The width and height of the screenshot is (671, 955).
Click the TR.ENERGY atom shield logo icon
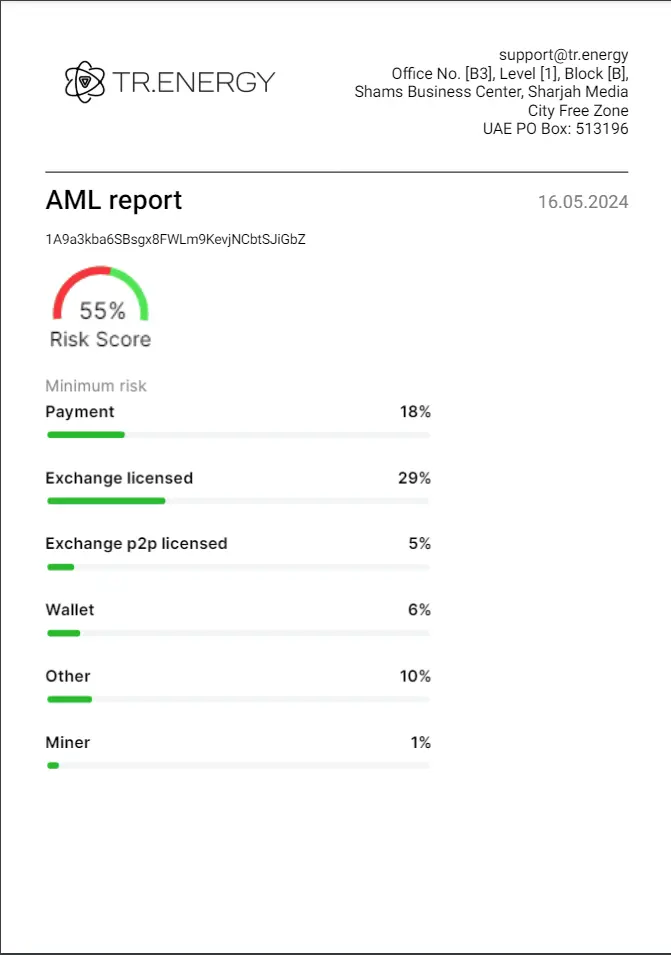(x=84, y=82)
